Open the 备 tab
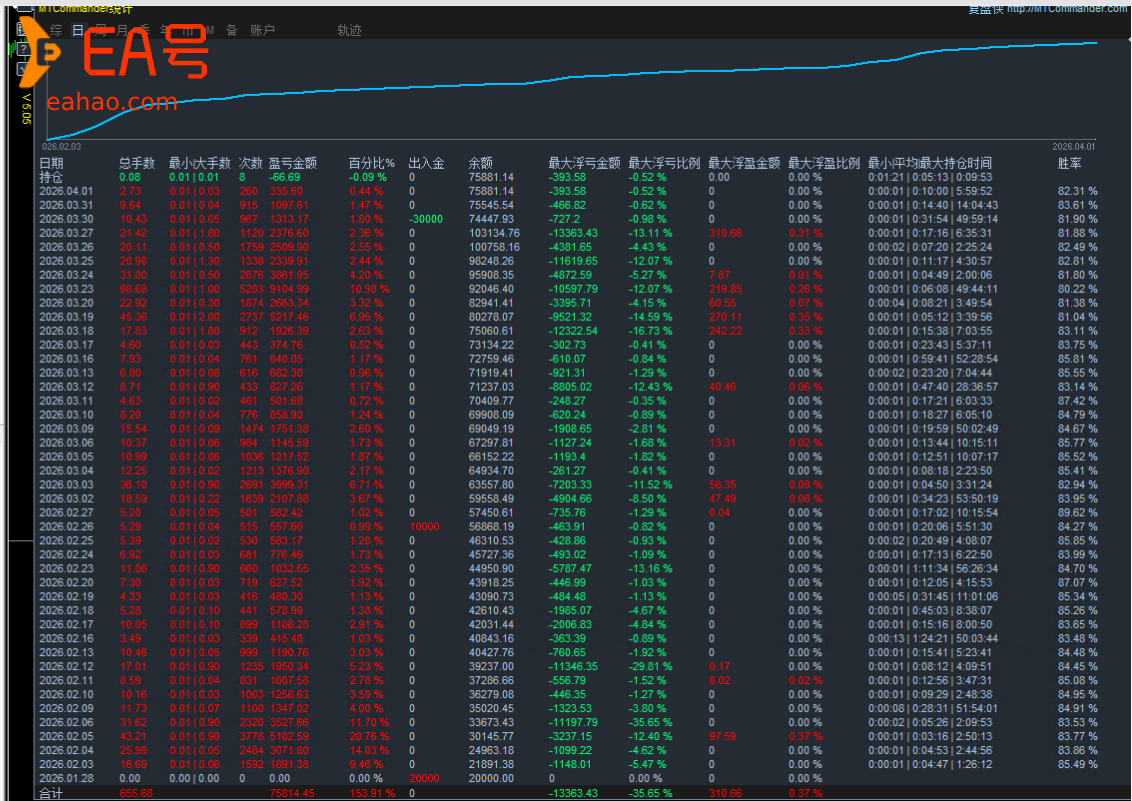The height and width of the screenshot is (801, 1132). [231, 31]
